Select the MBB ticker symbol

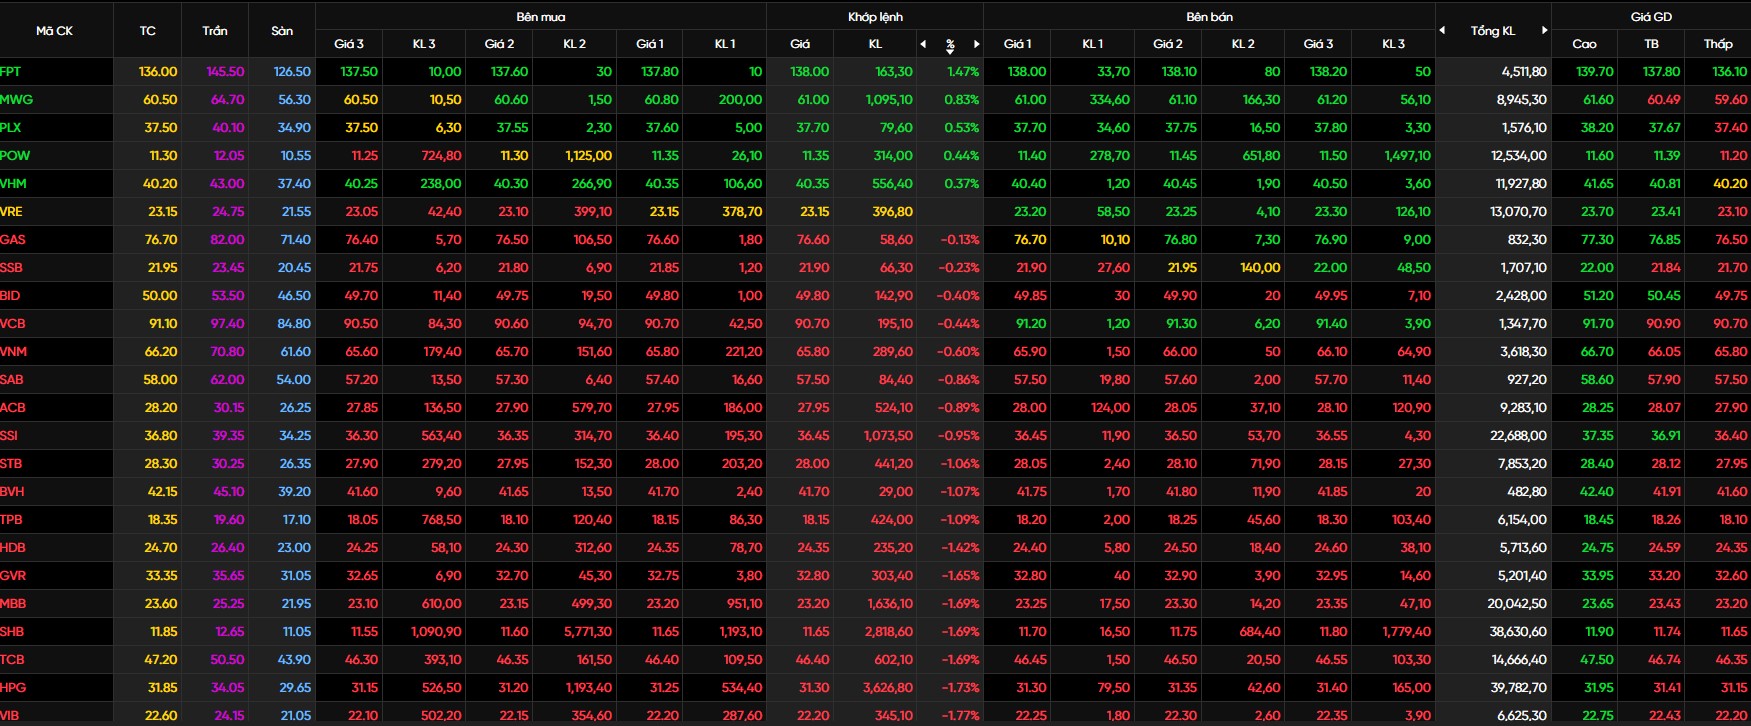click(13, 604)
